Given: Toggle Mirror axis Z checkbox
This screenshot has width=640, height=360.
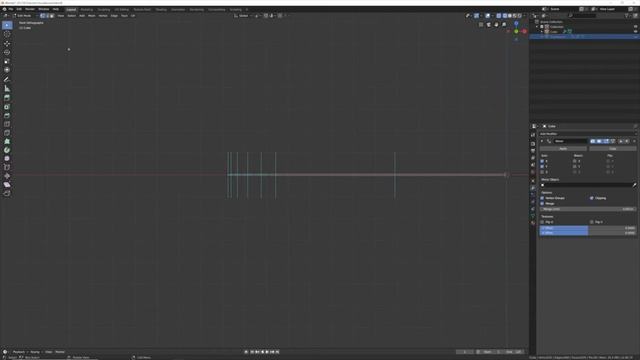Looking at the screenshot, I should tap(542, 172).
